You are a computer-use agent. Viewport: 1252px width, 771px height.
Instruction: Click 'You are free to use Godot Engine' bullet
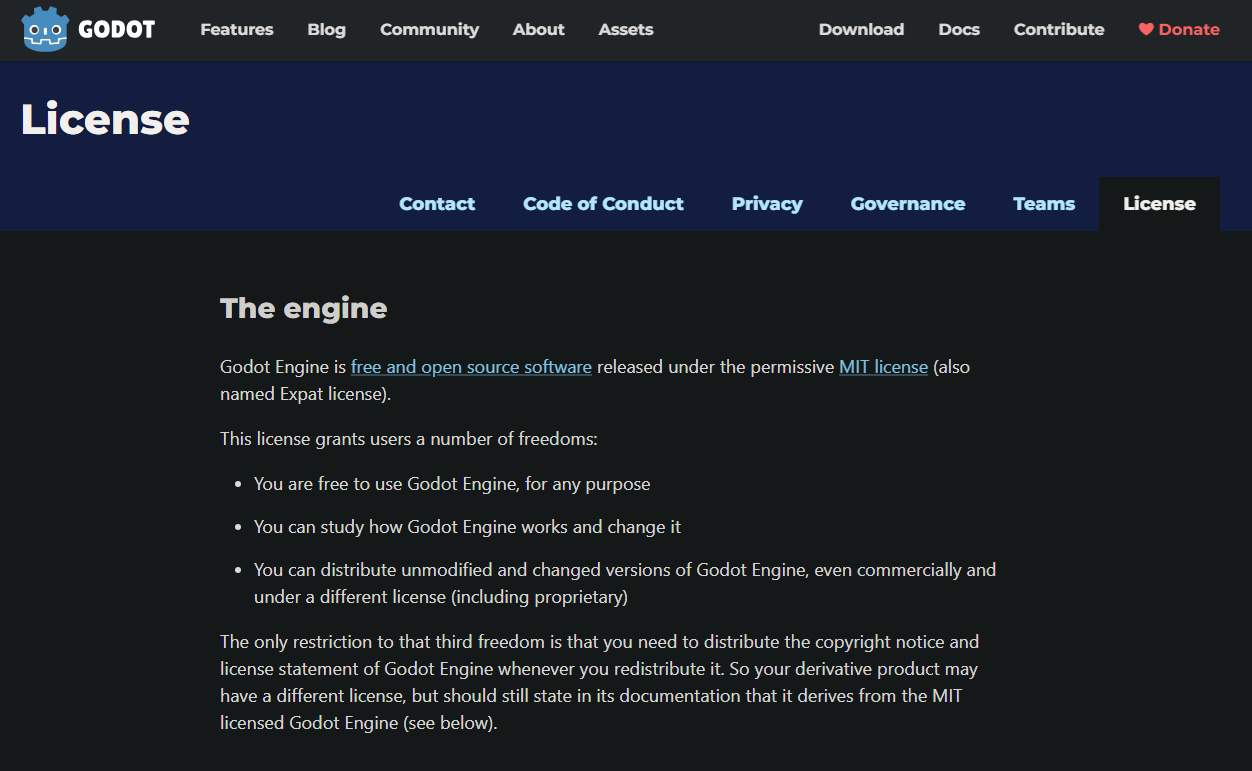tap(452, 484)
